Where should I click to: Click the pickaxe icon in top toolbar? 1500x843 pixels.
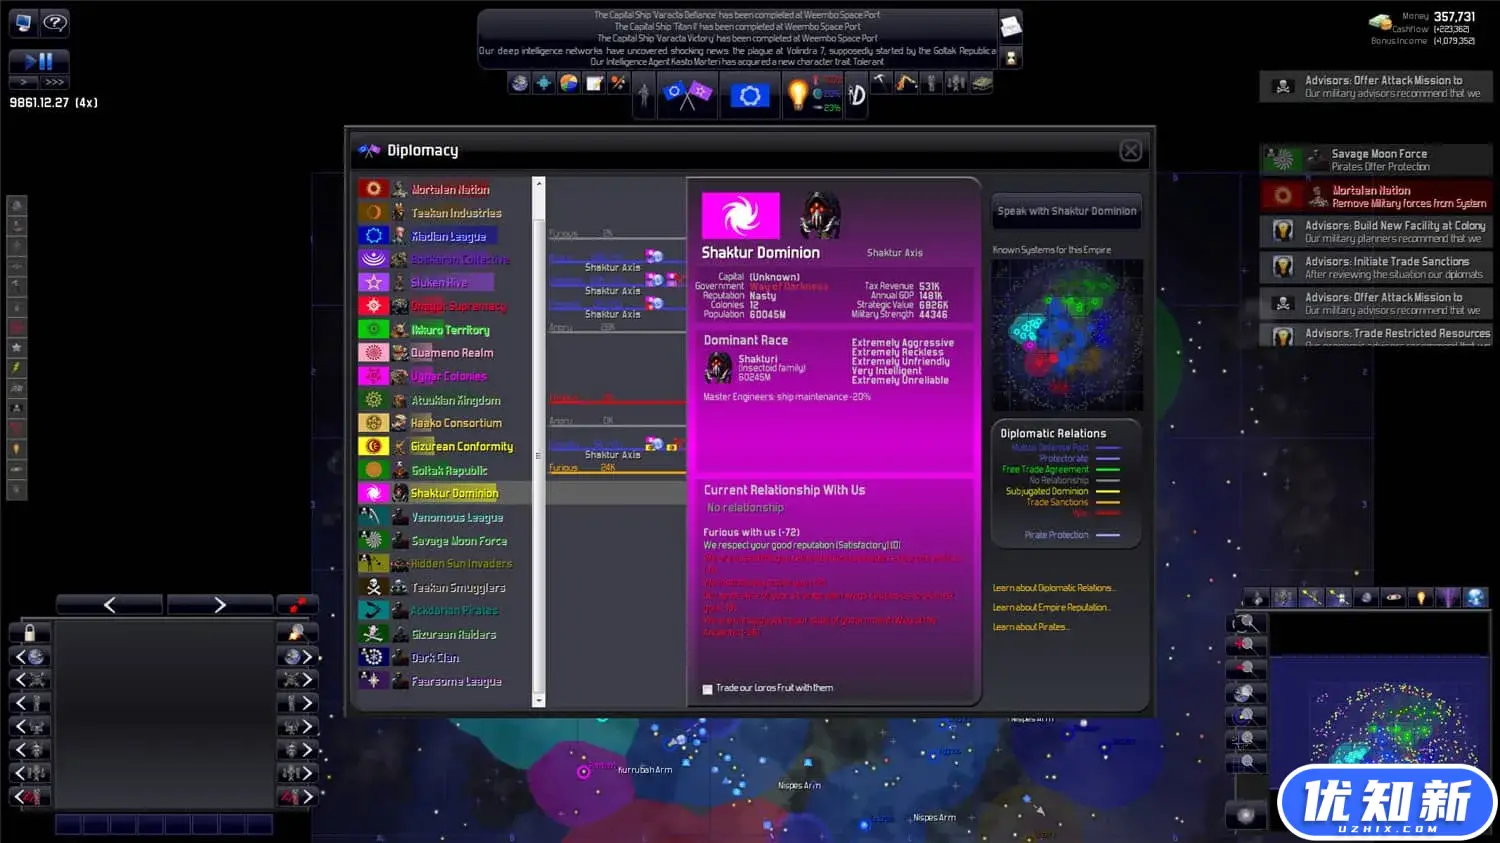click(880, 83)
